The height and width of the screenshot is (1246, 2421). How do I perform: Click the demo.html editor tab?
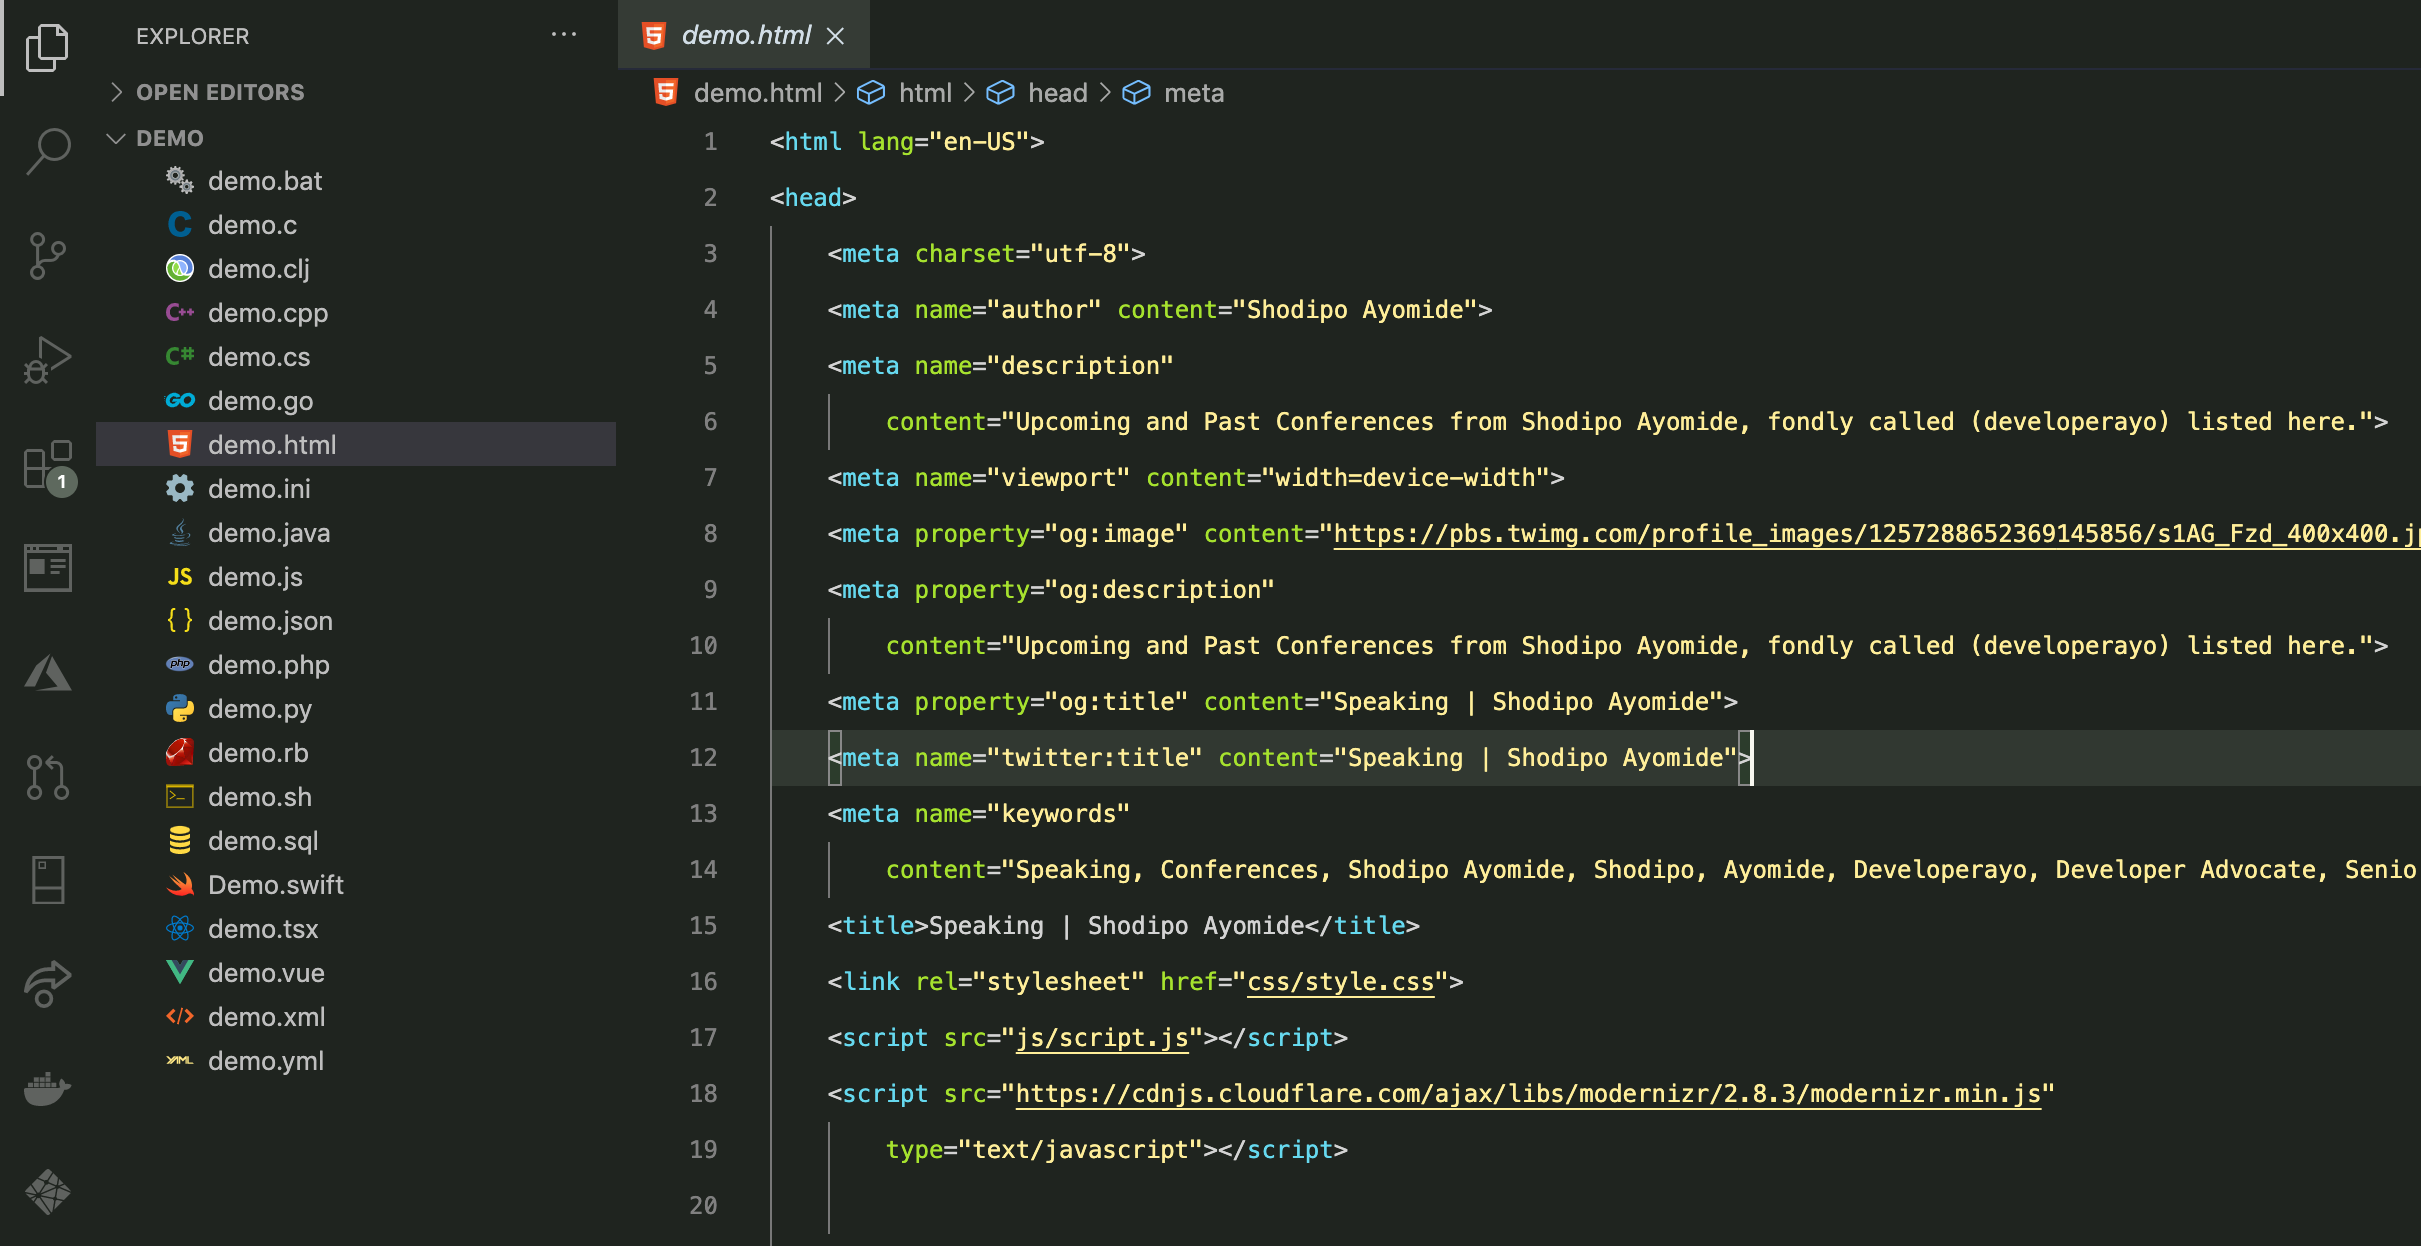[745, 35]
